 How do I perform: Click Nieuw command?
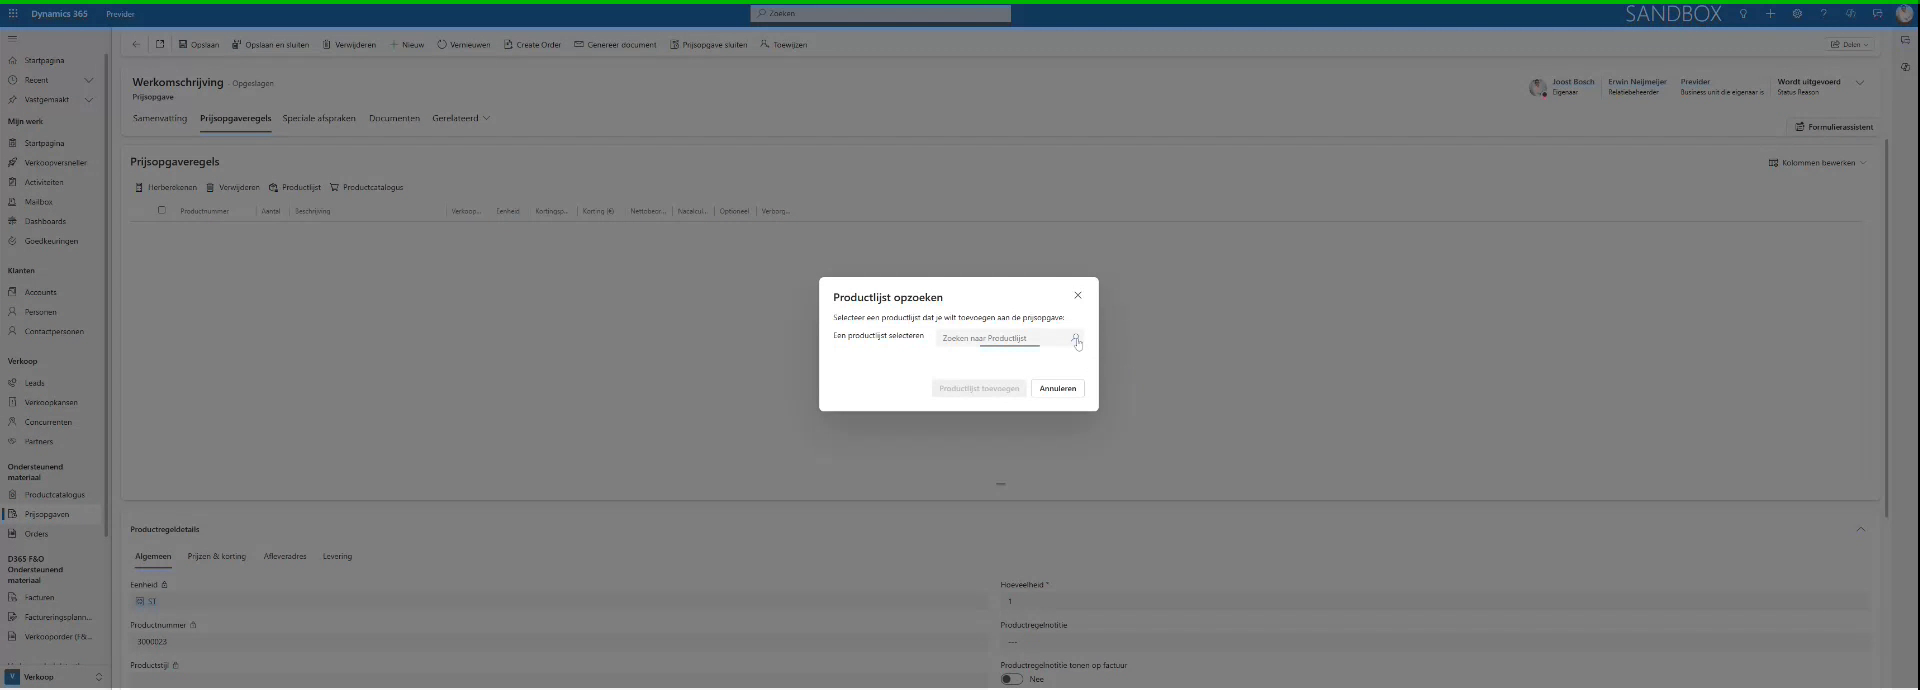[x=407, y=44]
